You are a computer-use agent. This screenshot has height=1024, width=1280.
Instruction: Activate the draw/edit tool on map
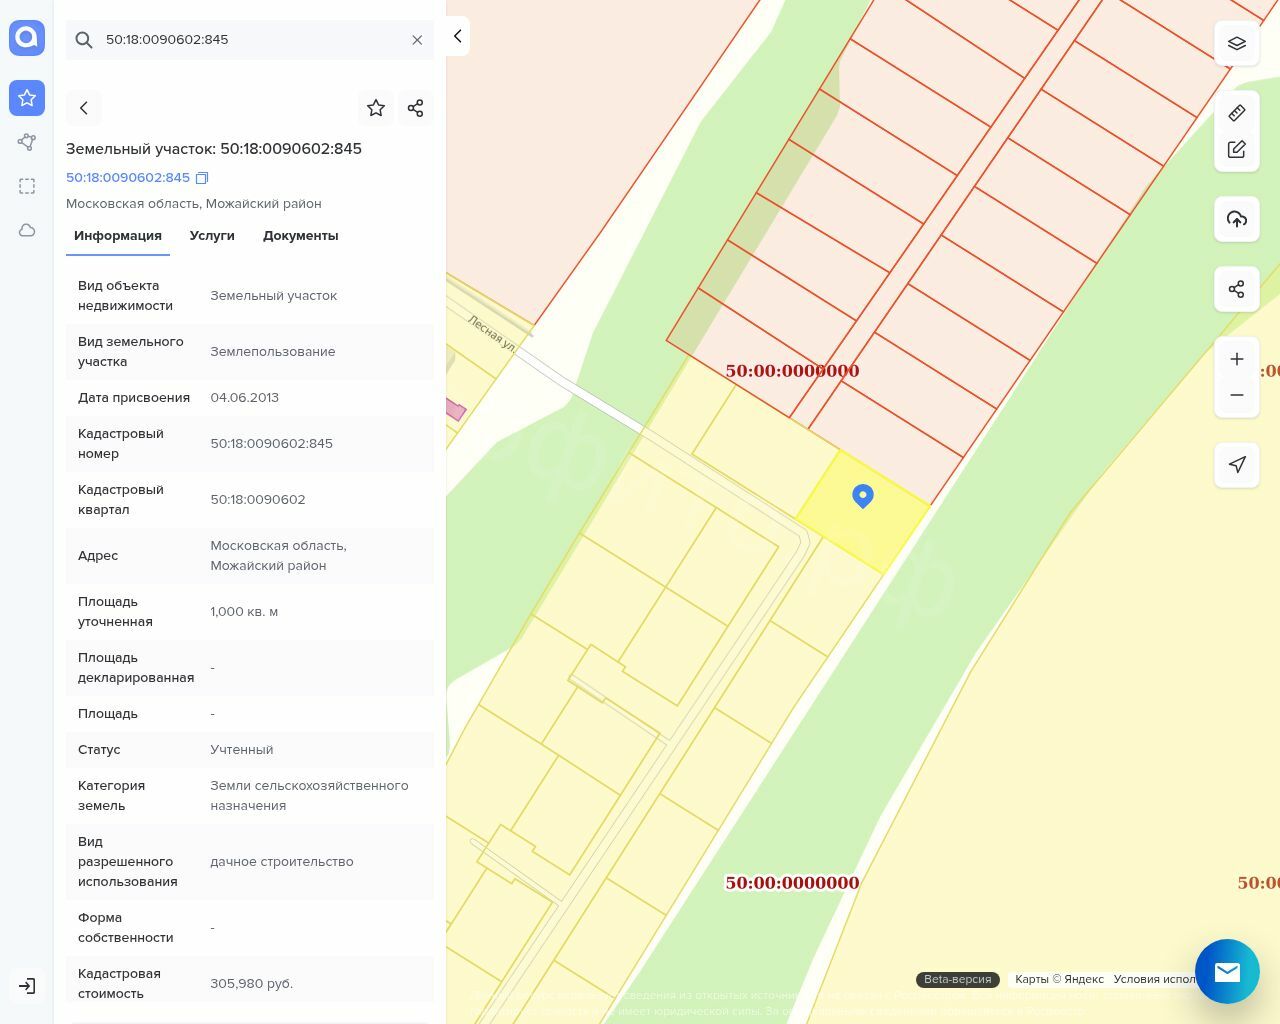coord(1237,149)
